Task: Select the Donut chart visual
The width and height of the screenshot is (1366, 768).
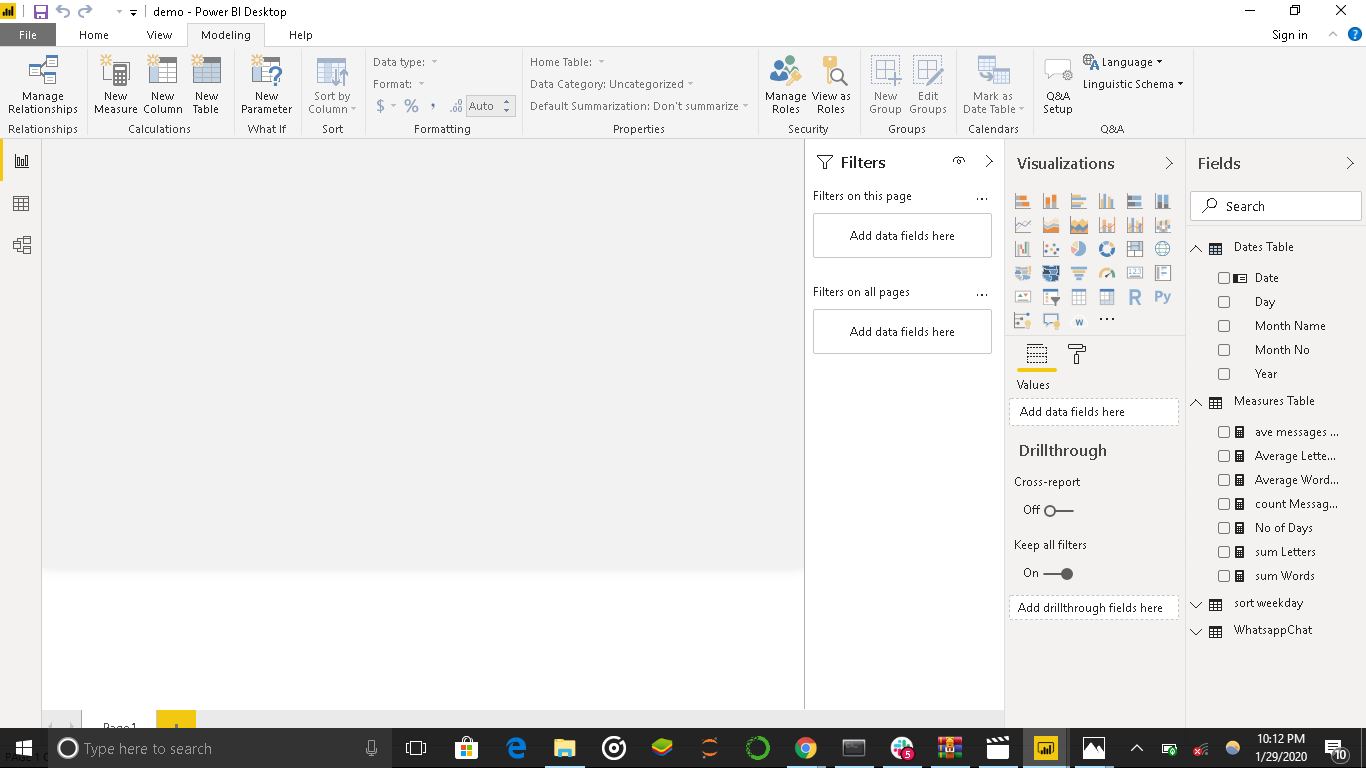Action: click(x=1106, y=249)
